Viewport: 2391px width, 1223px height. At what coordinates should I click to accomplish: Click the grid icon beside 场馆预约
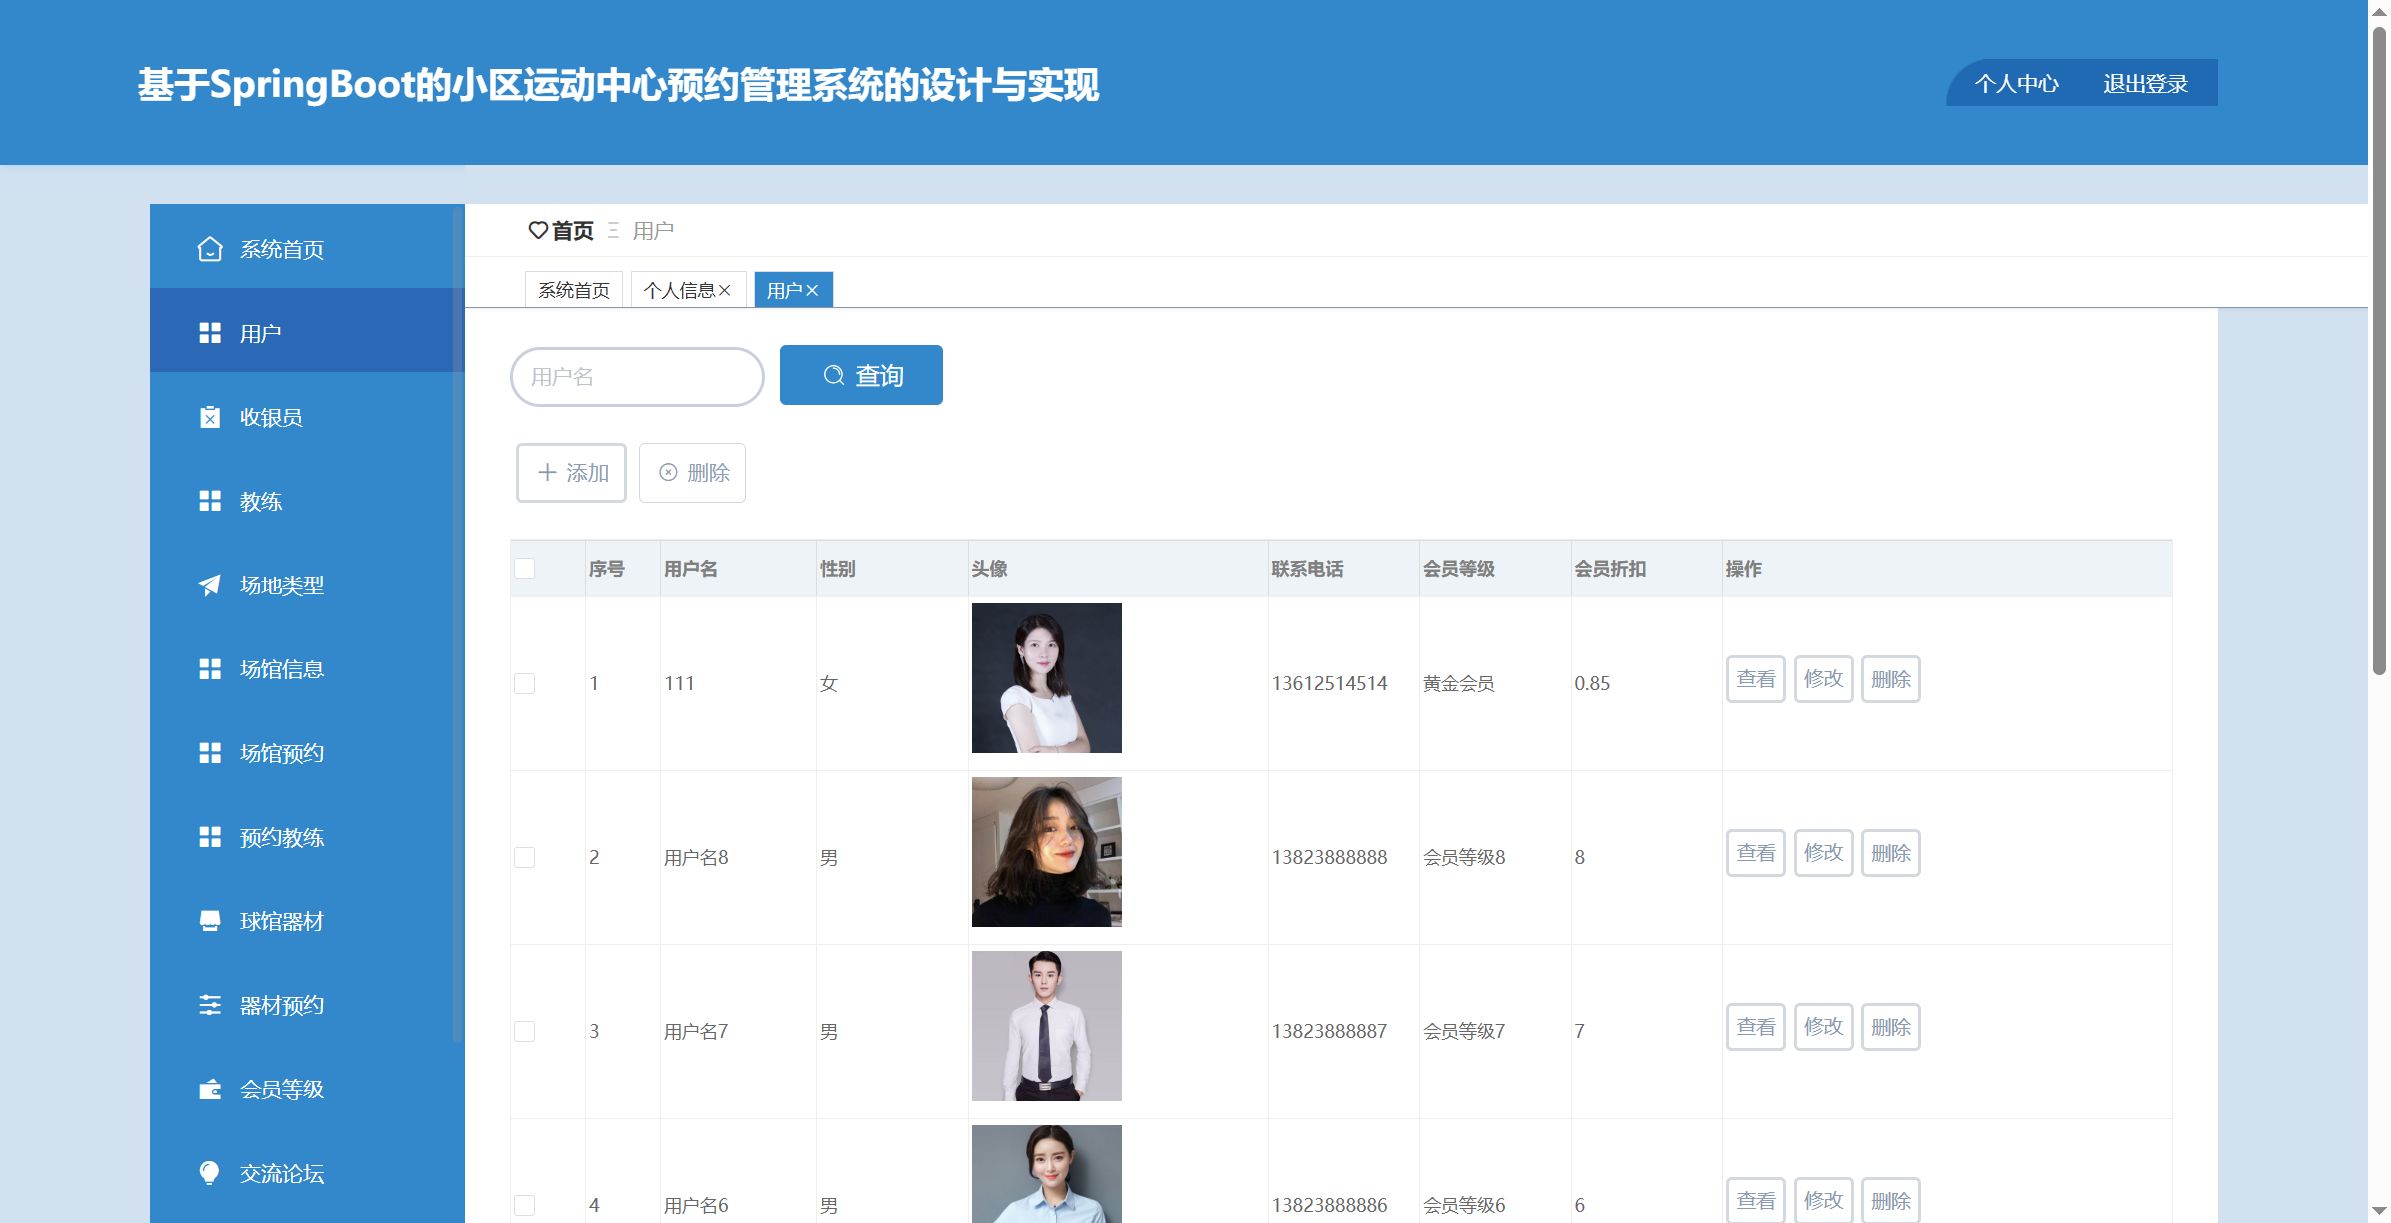pyautogui.click(x=210, y=753)
